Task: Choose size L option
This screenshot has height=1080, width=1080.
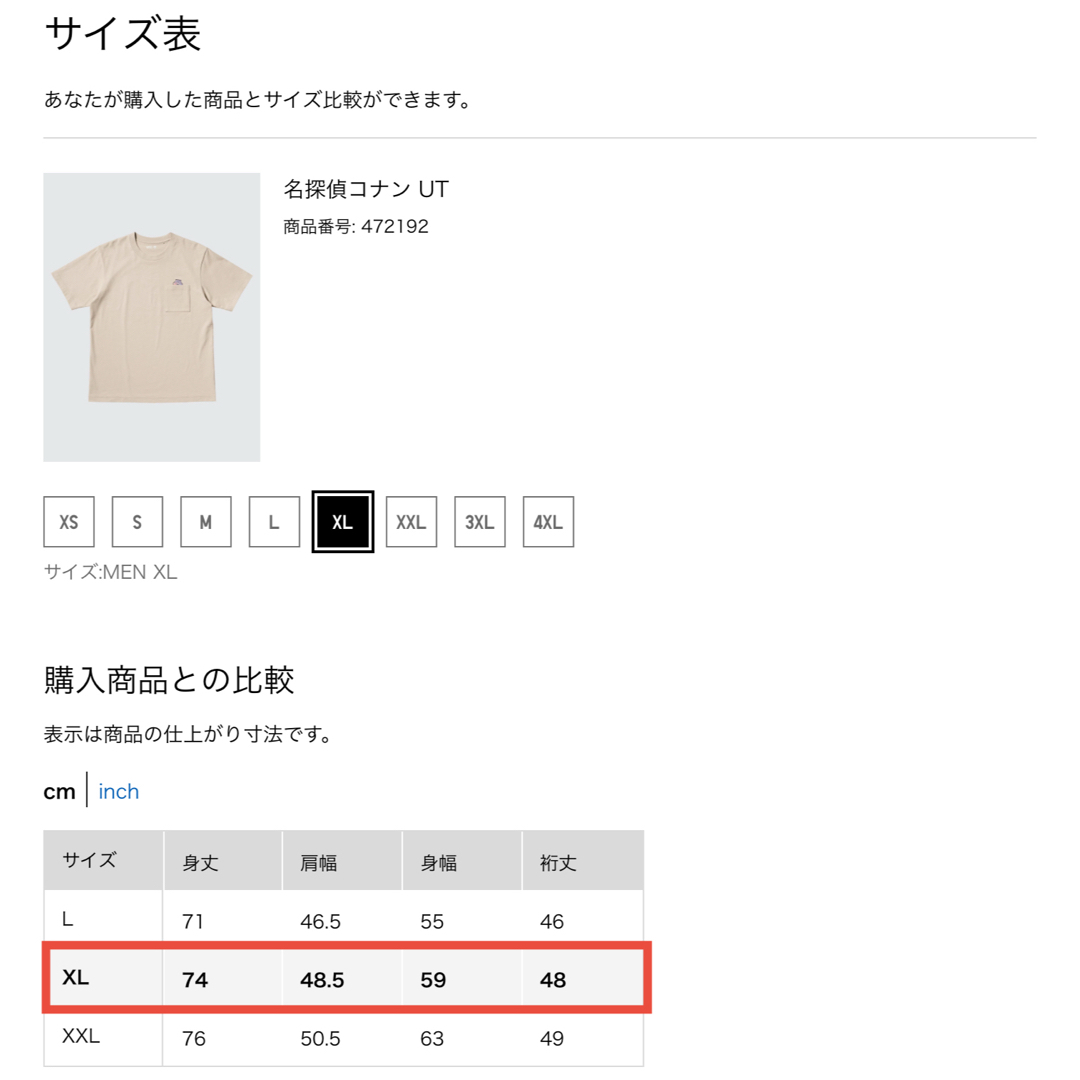Action: pyautogui.click(x=274, y=521)
